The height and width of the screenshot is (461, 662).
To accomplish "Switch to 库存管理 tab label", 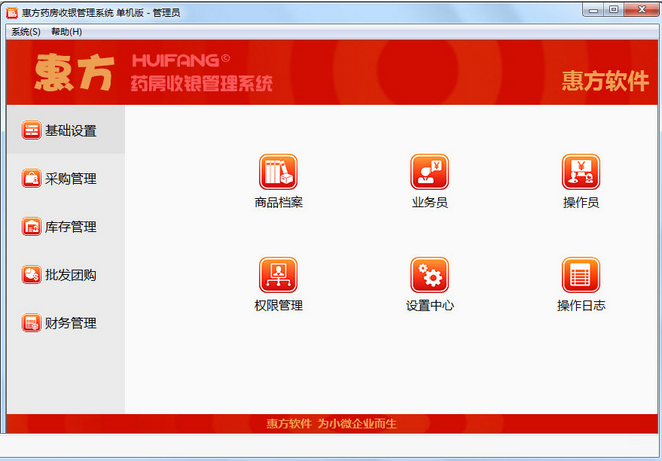I will (71, 227).
